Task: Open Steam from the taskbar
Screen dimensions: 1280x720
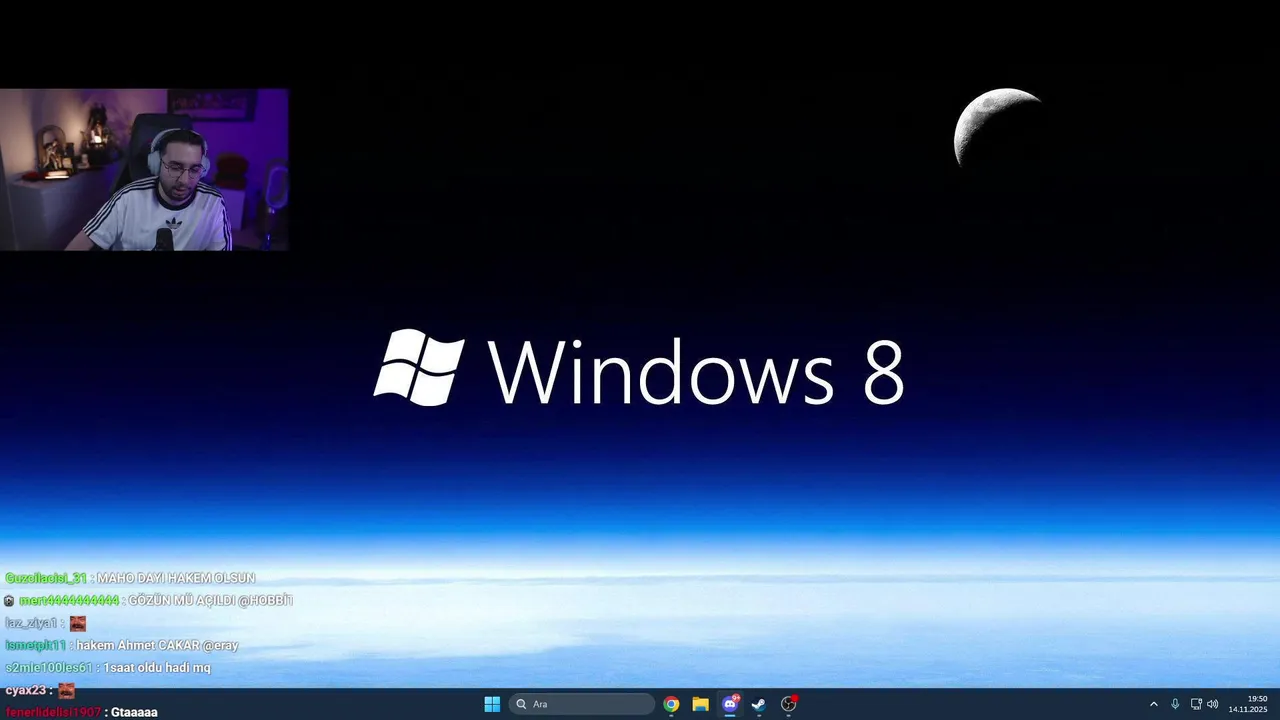Action: coord(759,704)
